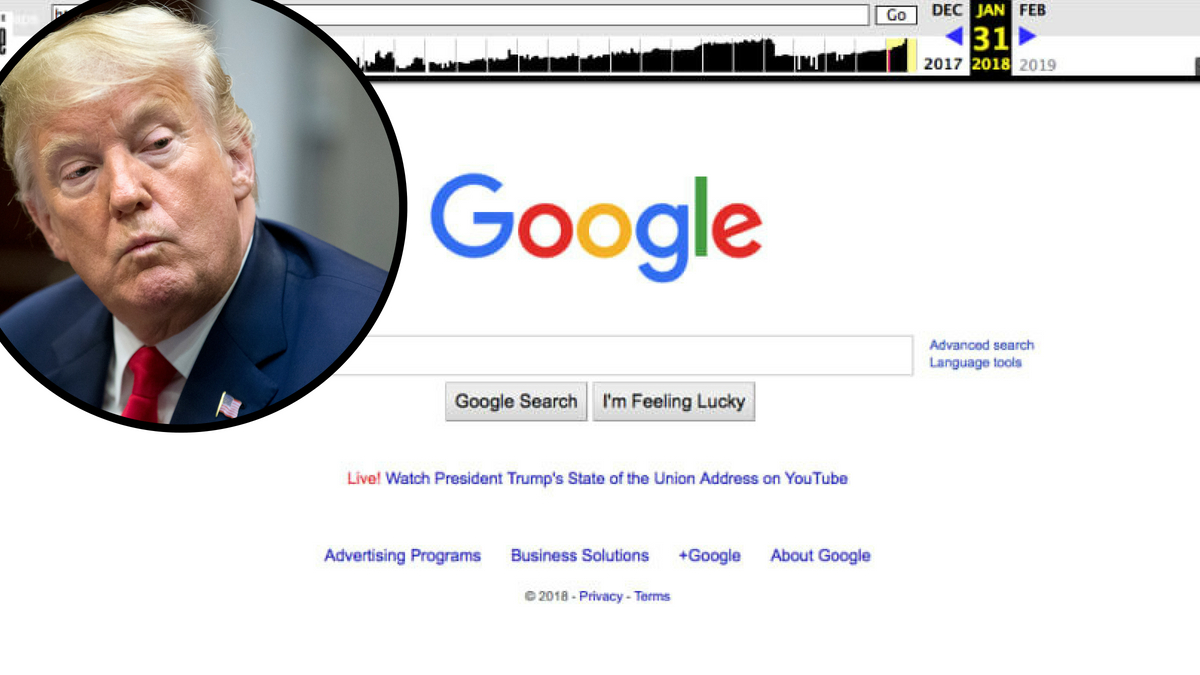Screen dimensions: 1200x675
Task: Click the next capture blue right arrow
Action: pos(1028,37)
